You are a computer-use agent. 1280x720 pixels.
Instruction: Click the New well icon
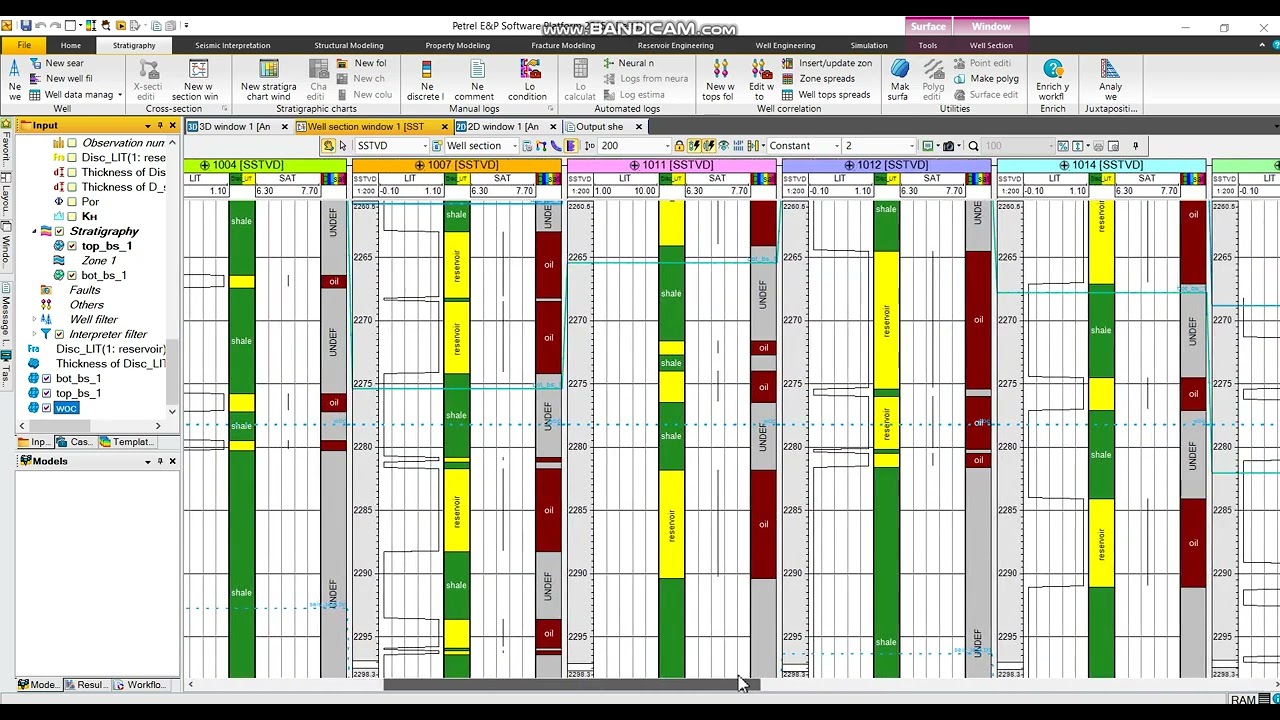(x=15, y=67)
